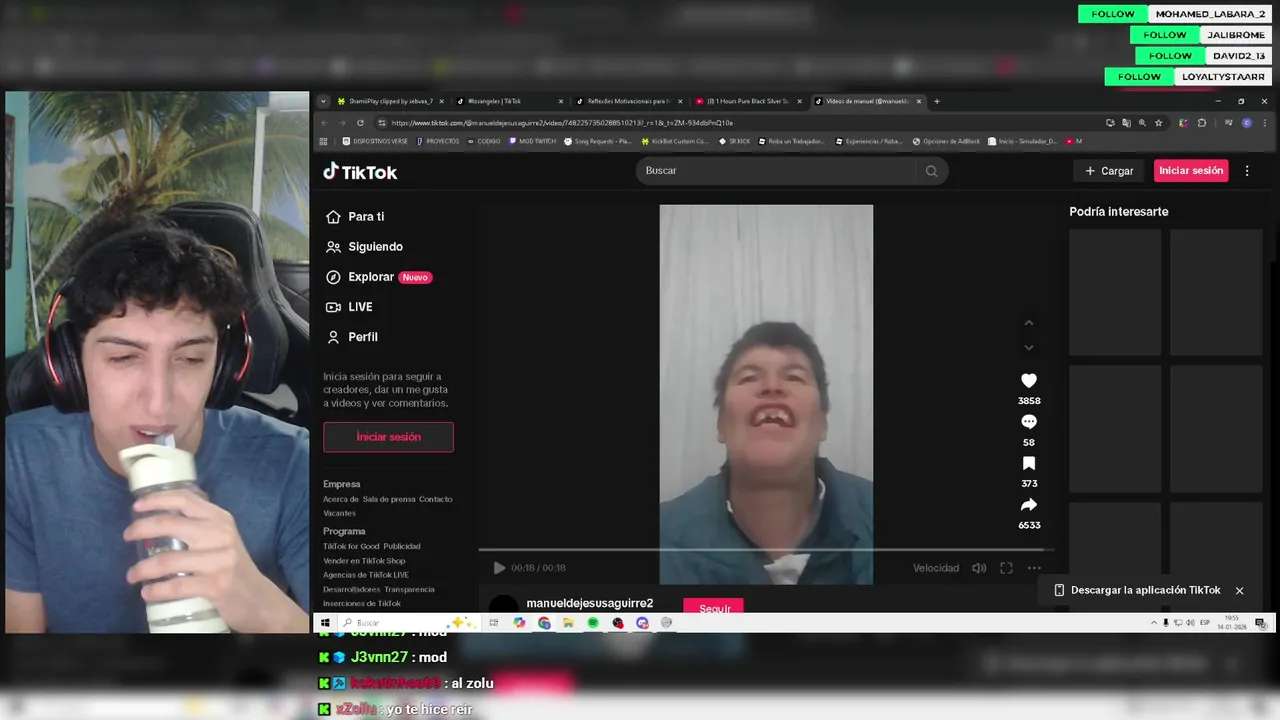Click the browser back arrow
The width and height of the screenshot is (1280, 720).
(x=324, y=123)
